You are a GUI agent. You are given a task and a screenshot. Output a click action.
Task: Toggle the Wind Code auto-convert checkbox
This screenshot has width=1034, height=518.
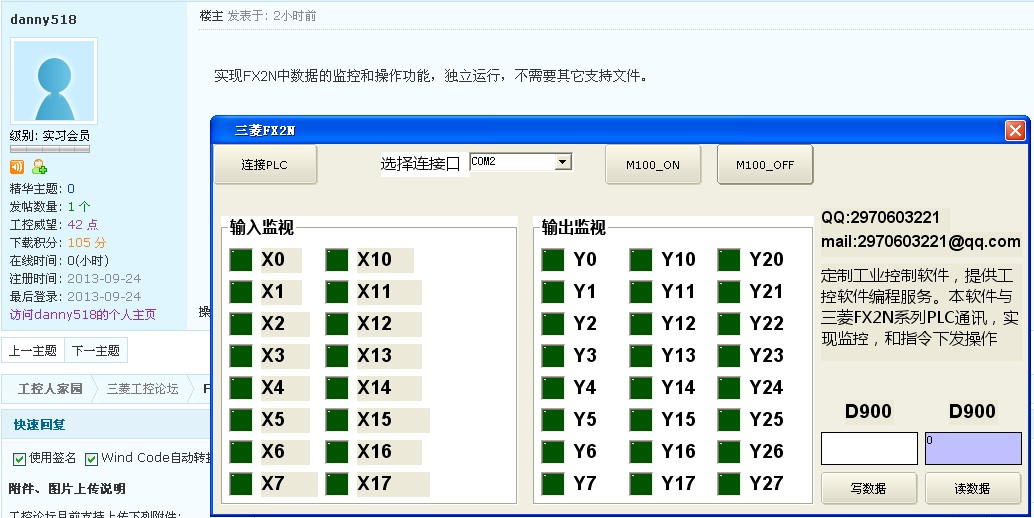pyautogui.click(x=91, y=458)
